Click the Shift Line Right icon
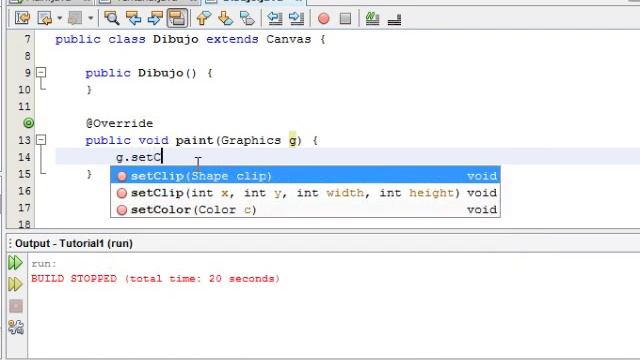Viewport: 640px width, 360px height. coord(296,18)
